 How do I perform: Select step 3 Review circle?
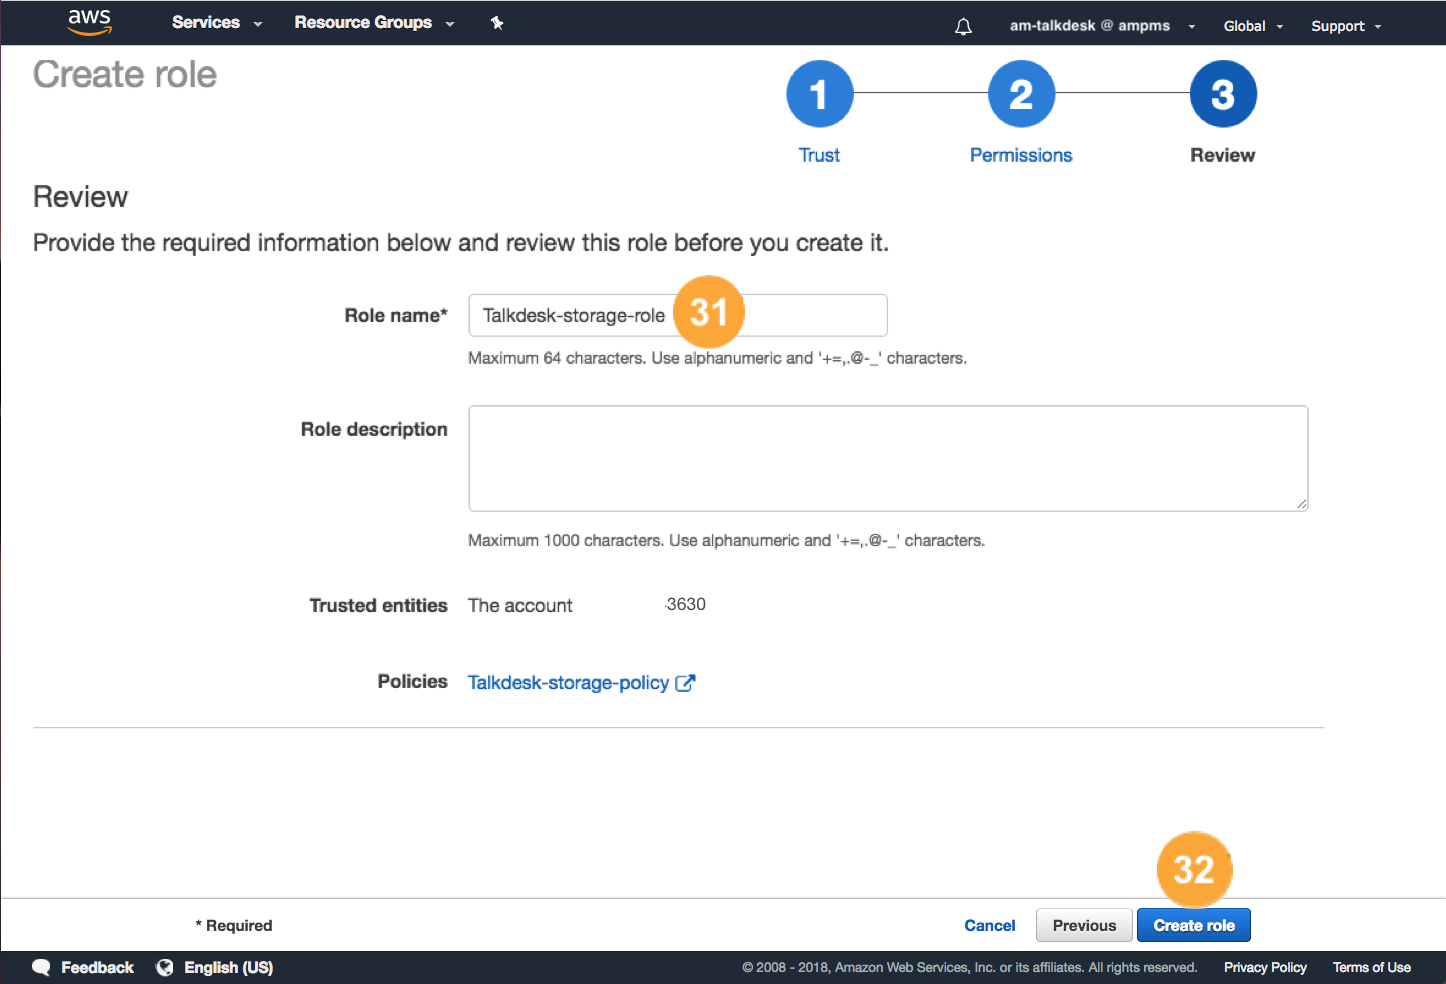click(x=1223, y=94)
